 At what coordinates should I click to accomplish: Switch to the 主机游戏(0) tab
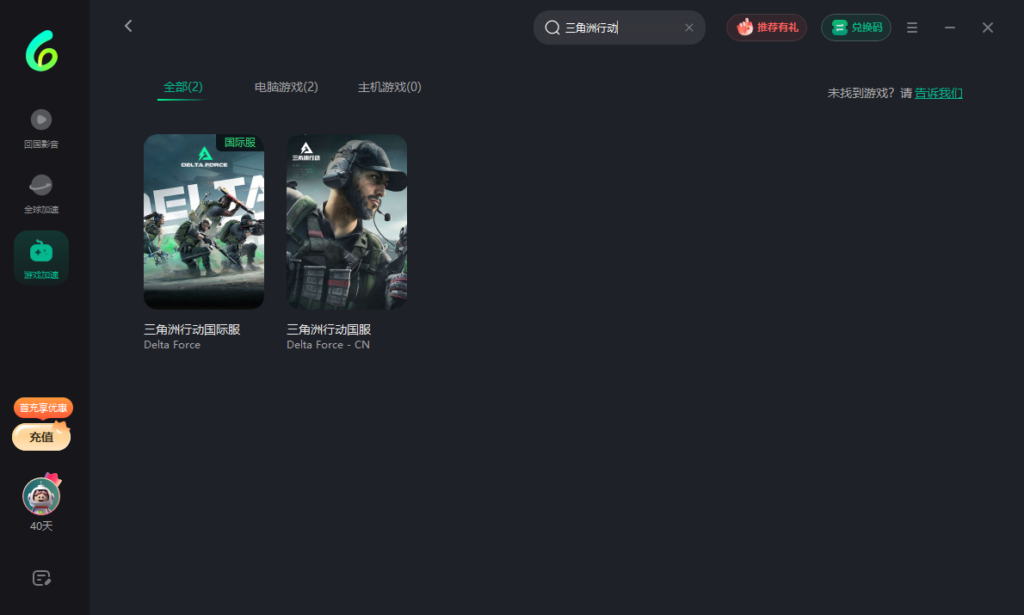(389, 87)
